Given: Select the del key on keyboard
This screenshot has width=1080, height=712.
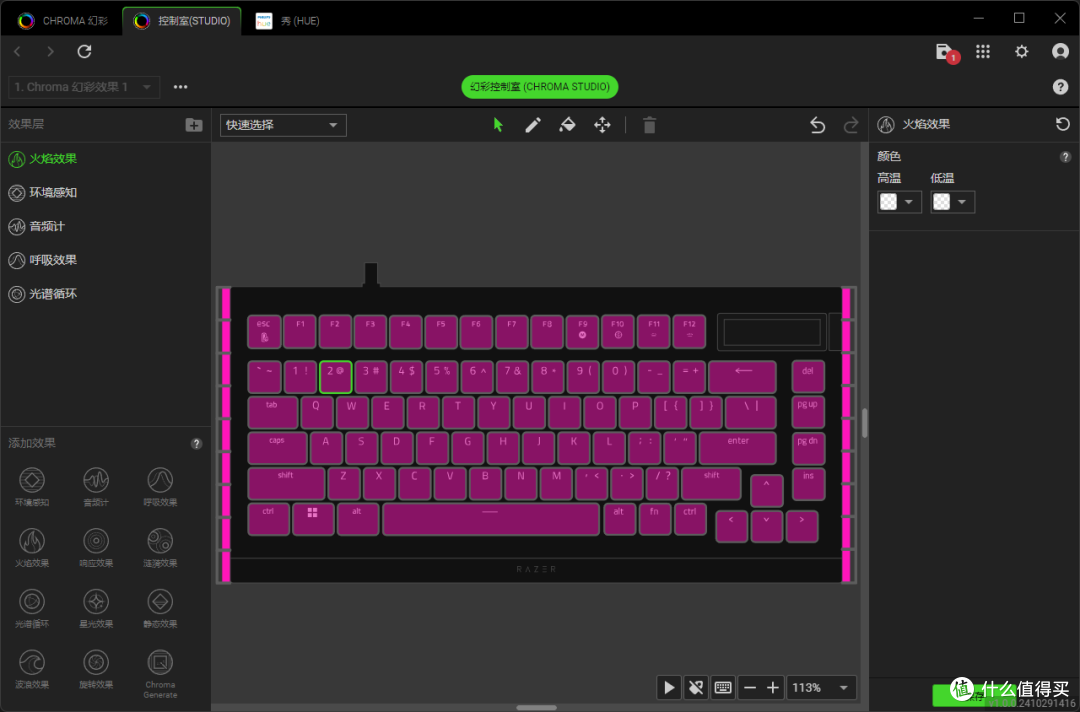Looking at the screenshot, I should point(808,377).
